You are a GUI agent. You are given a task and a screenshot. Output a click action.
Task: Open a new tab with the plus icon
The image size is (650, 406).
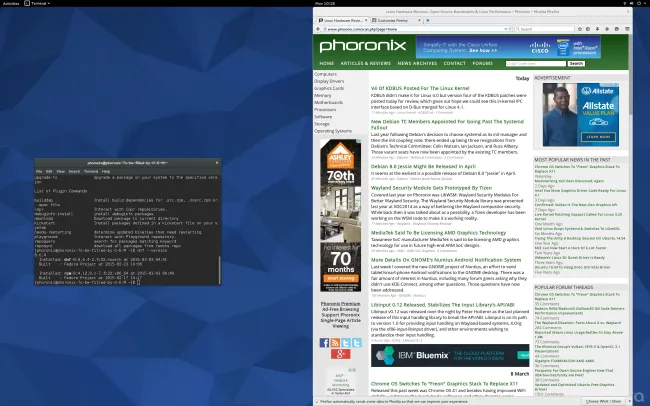[428, 20]
